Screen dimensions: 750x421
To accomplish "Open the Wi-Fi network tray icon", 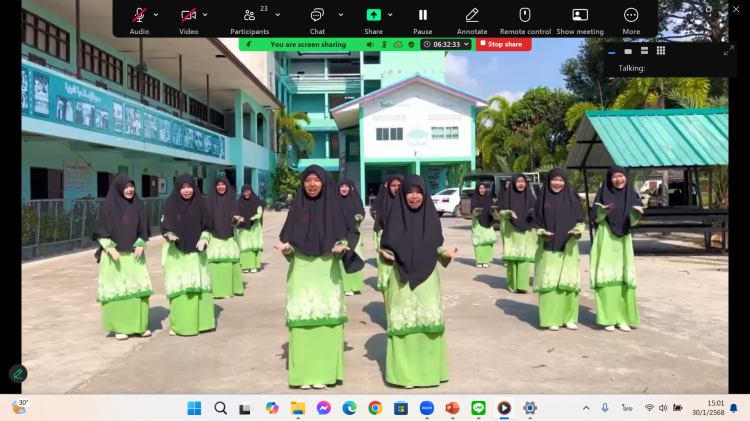I will pyautogui.click(x=649, y=408).
